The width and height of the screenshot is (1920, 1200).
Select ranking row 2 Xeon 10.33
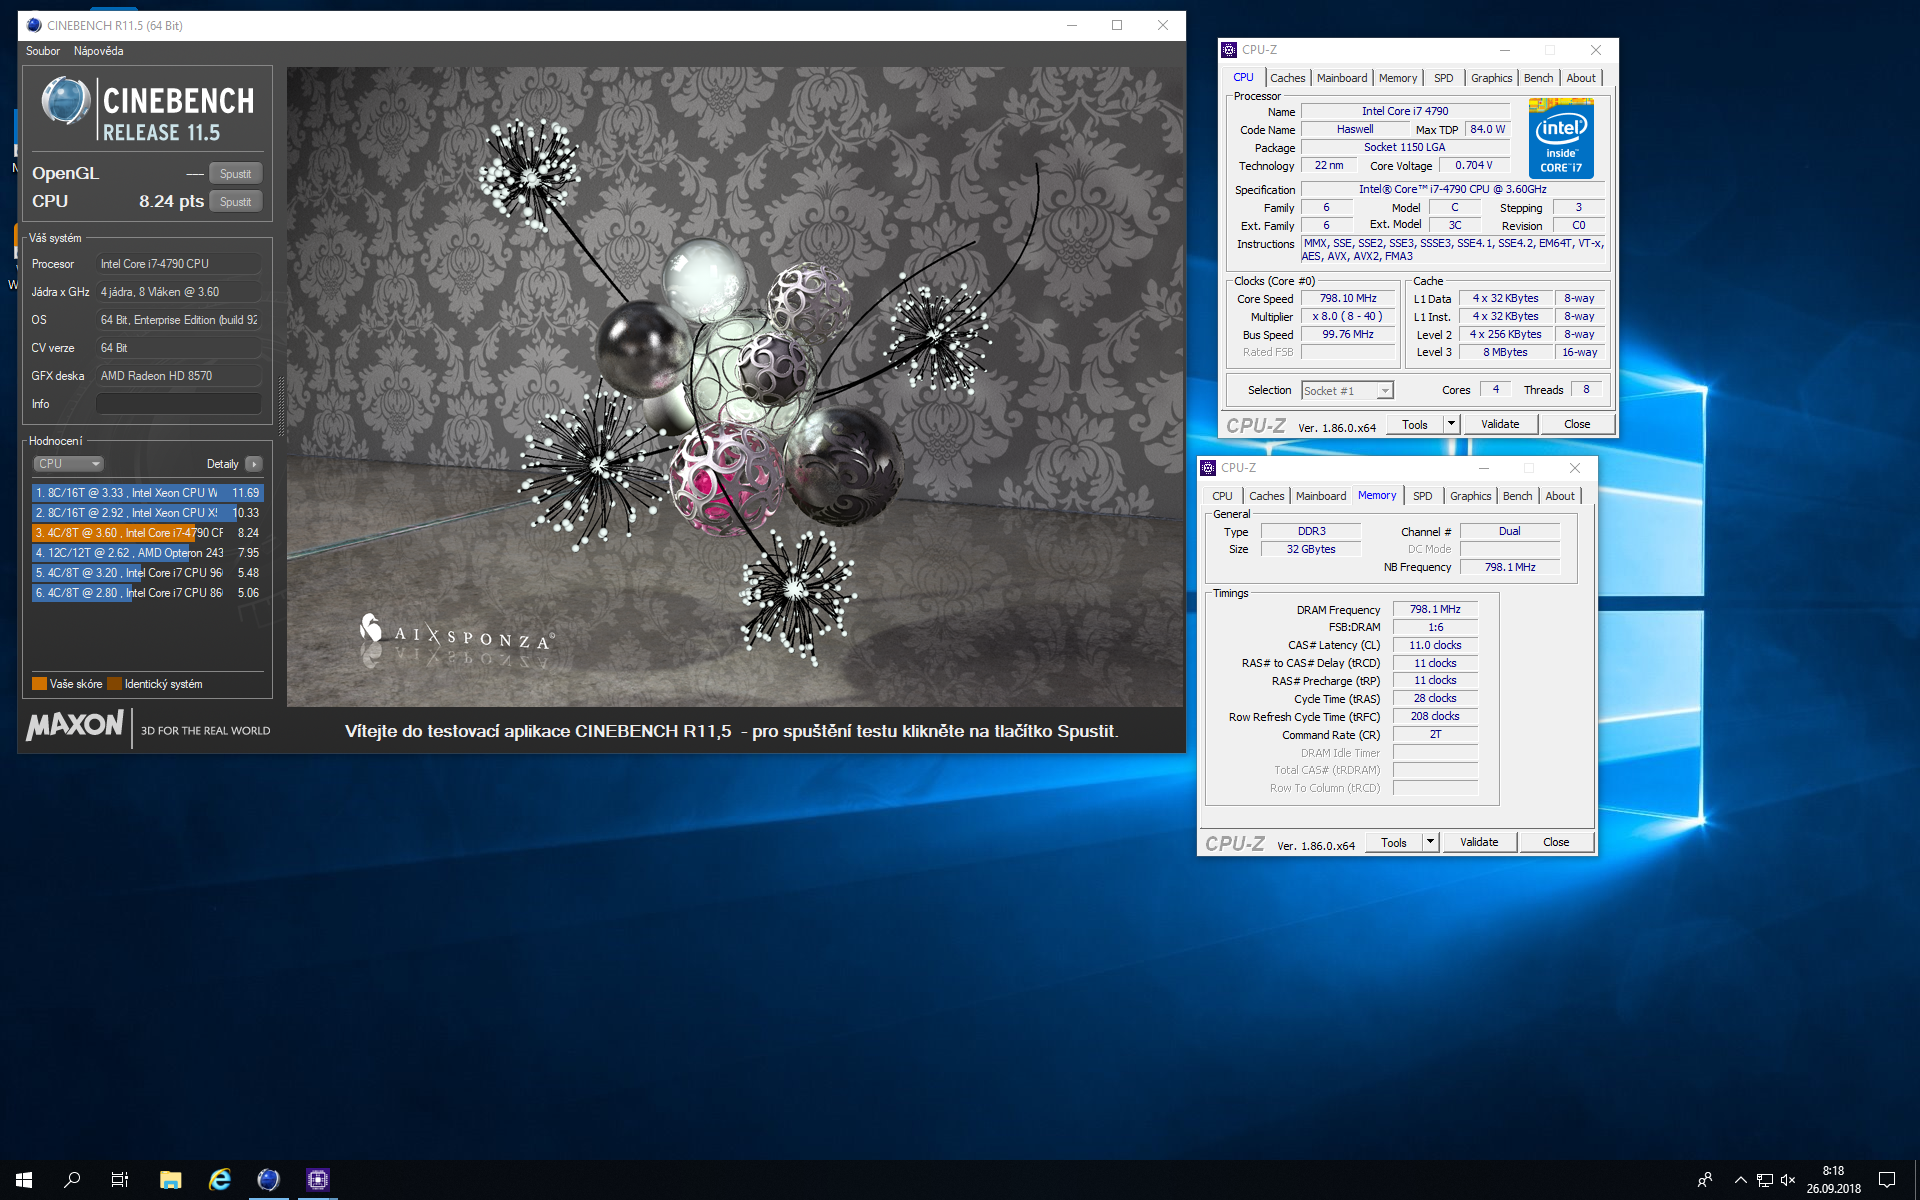148,513
